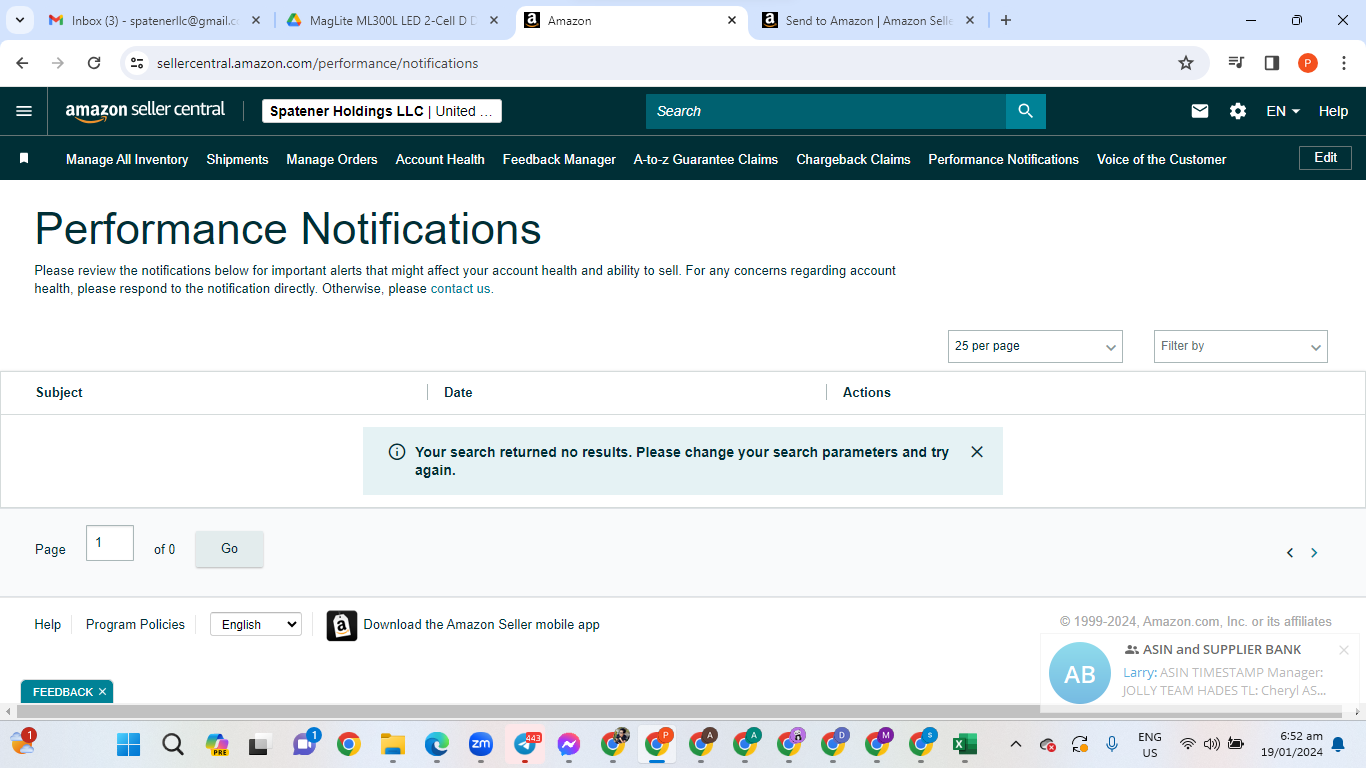Open Microsoft Edge from the taskbar
This screenshot has height=768, width=1366.
click(437, 744)
